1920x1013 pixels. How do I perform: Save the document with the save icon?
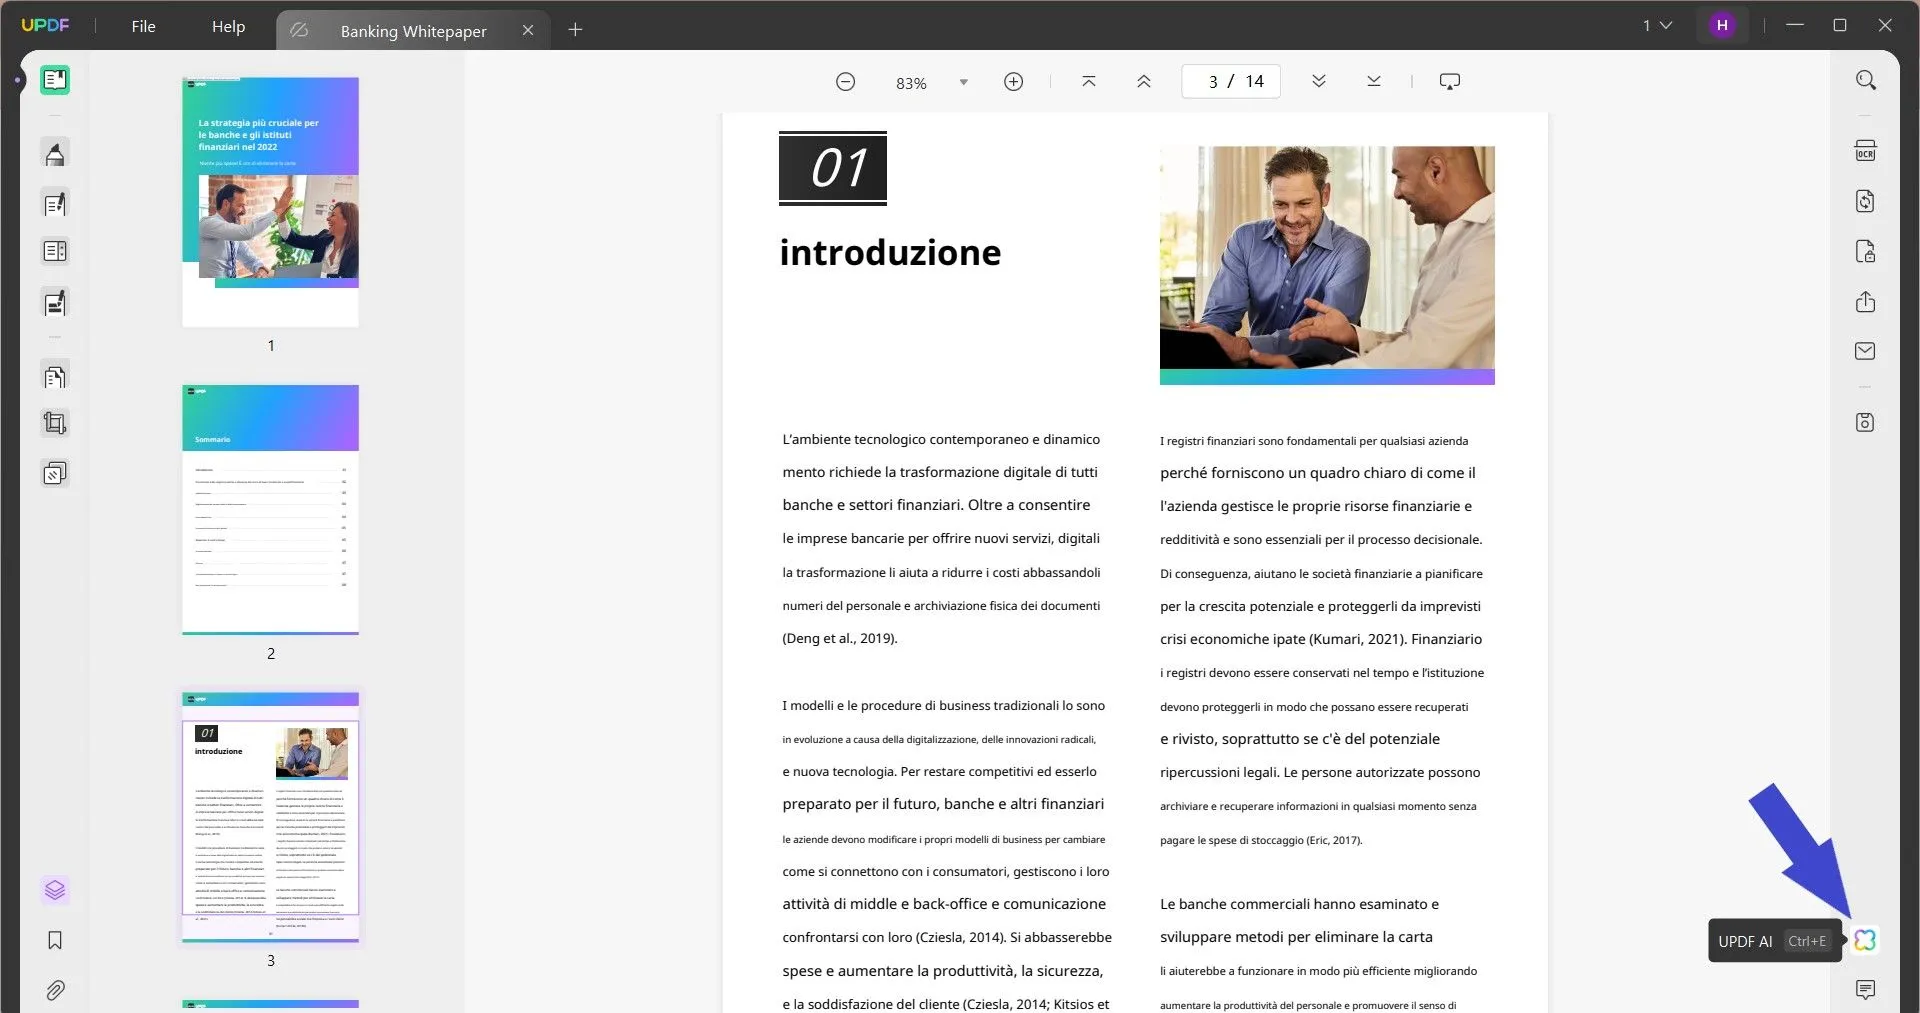tap(1866, 422)
